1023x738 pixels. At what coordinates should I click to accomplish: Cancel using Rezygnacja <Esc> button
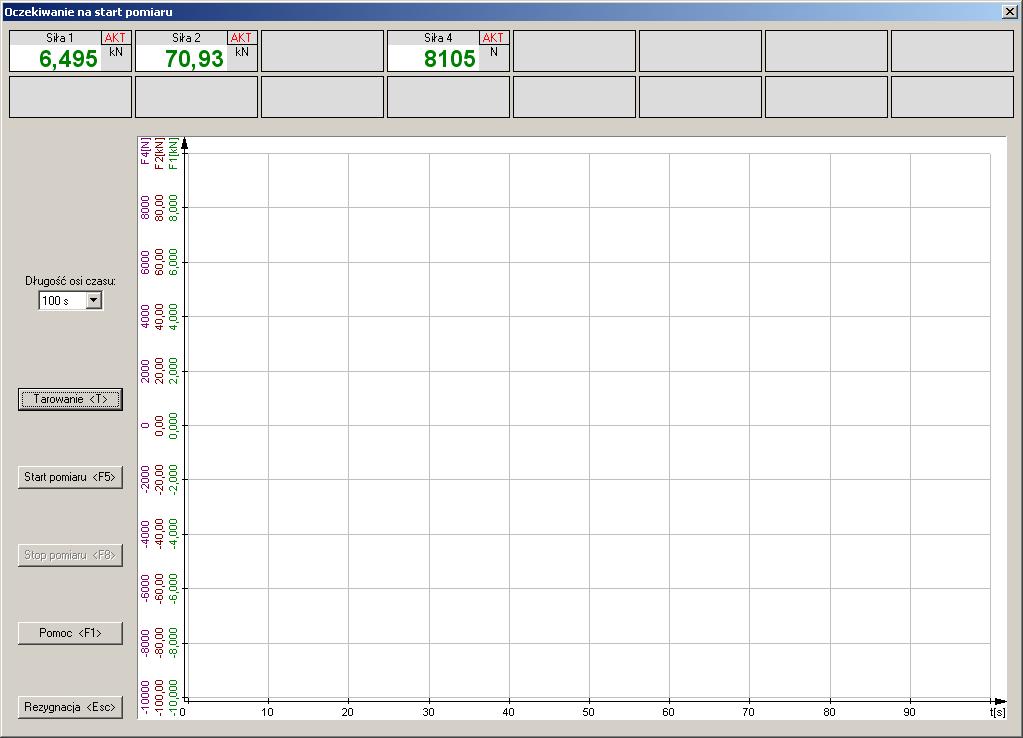coord(70,707)
